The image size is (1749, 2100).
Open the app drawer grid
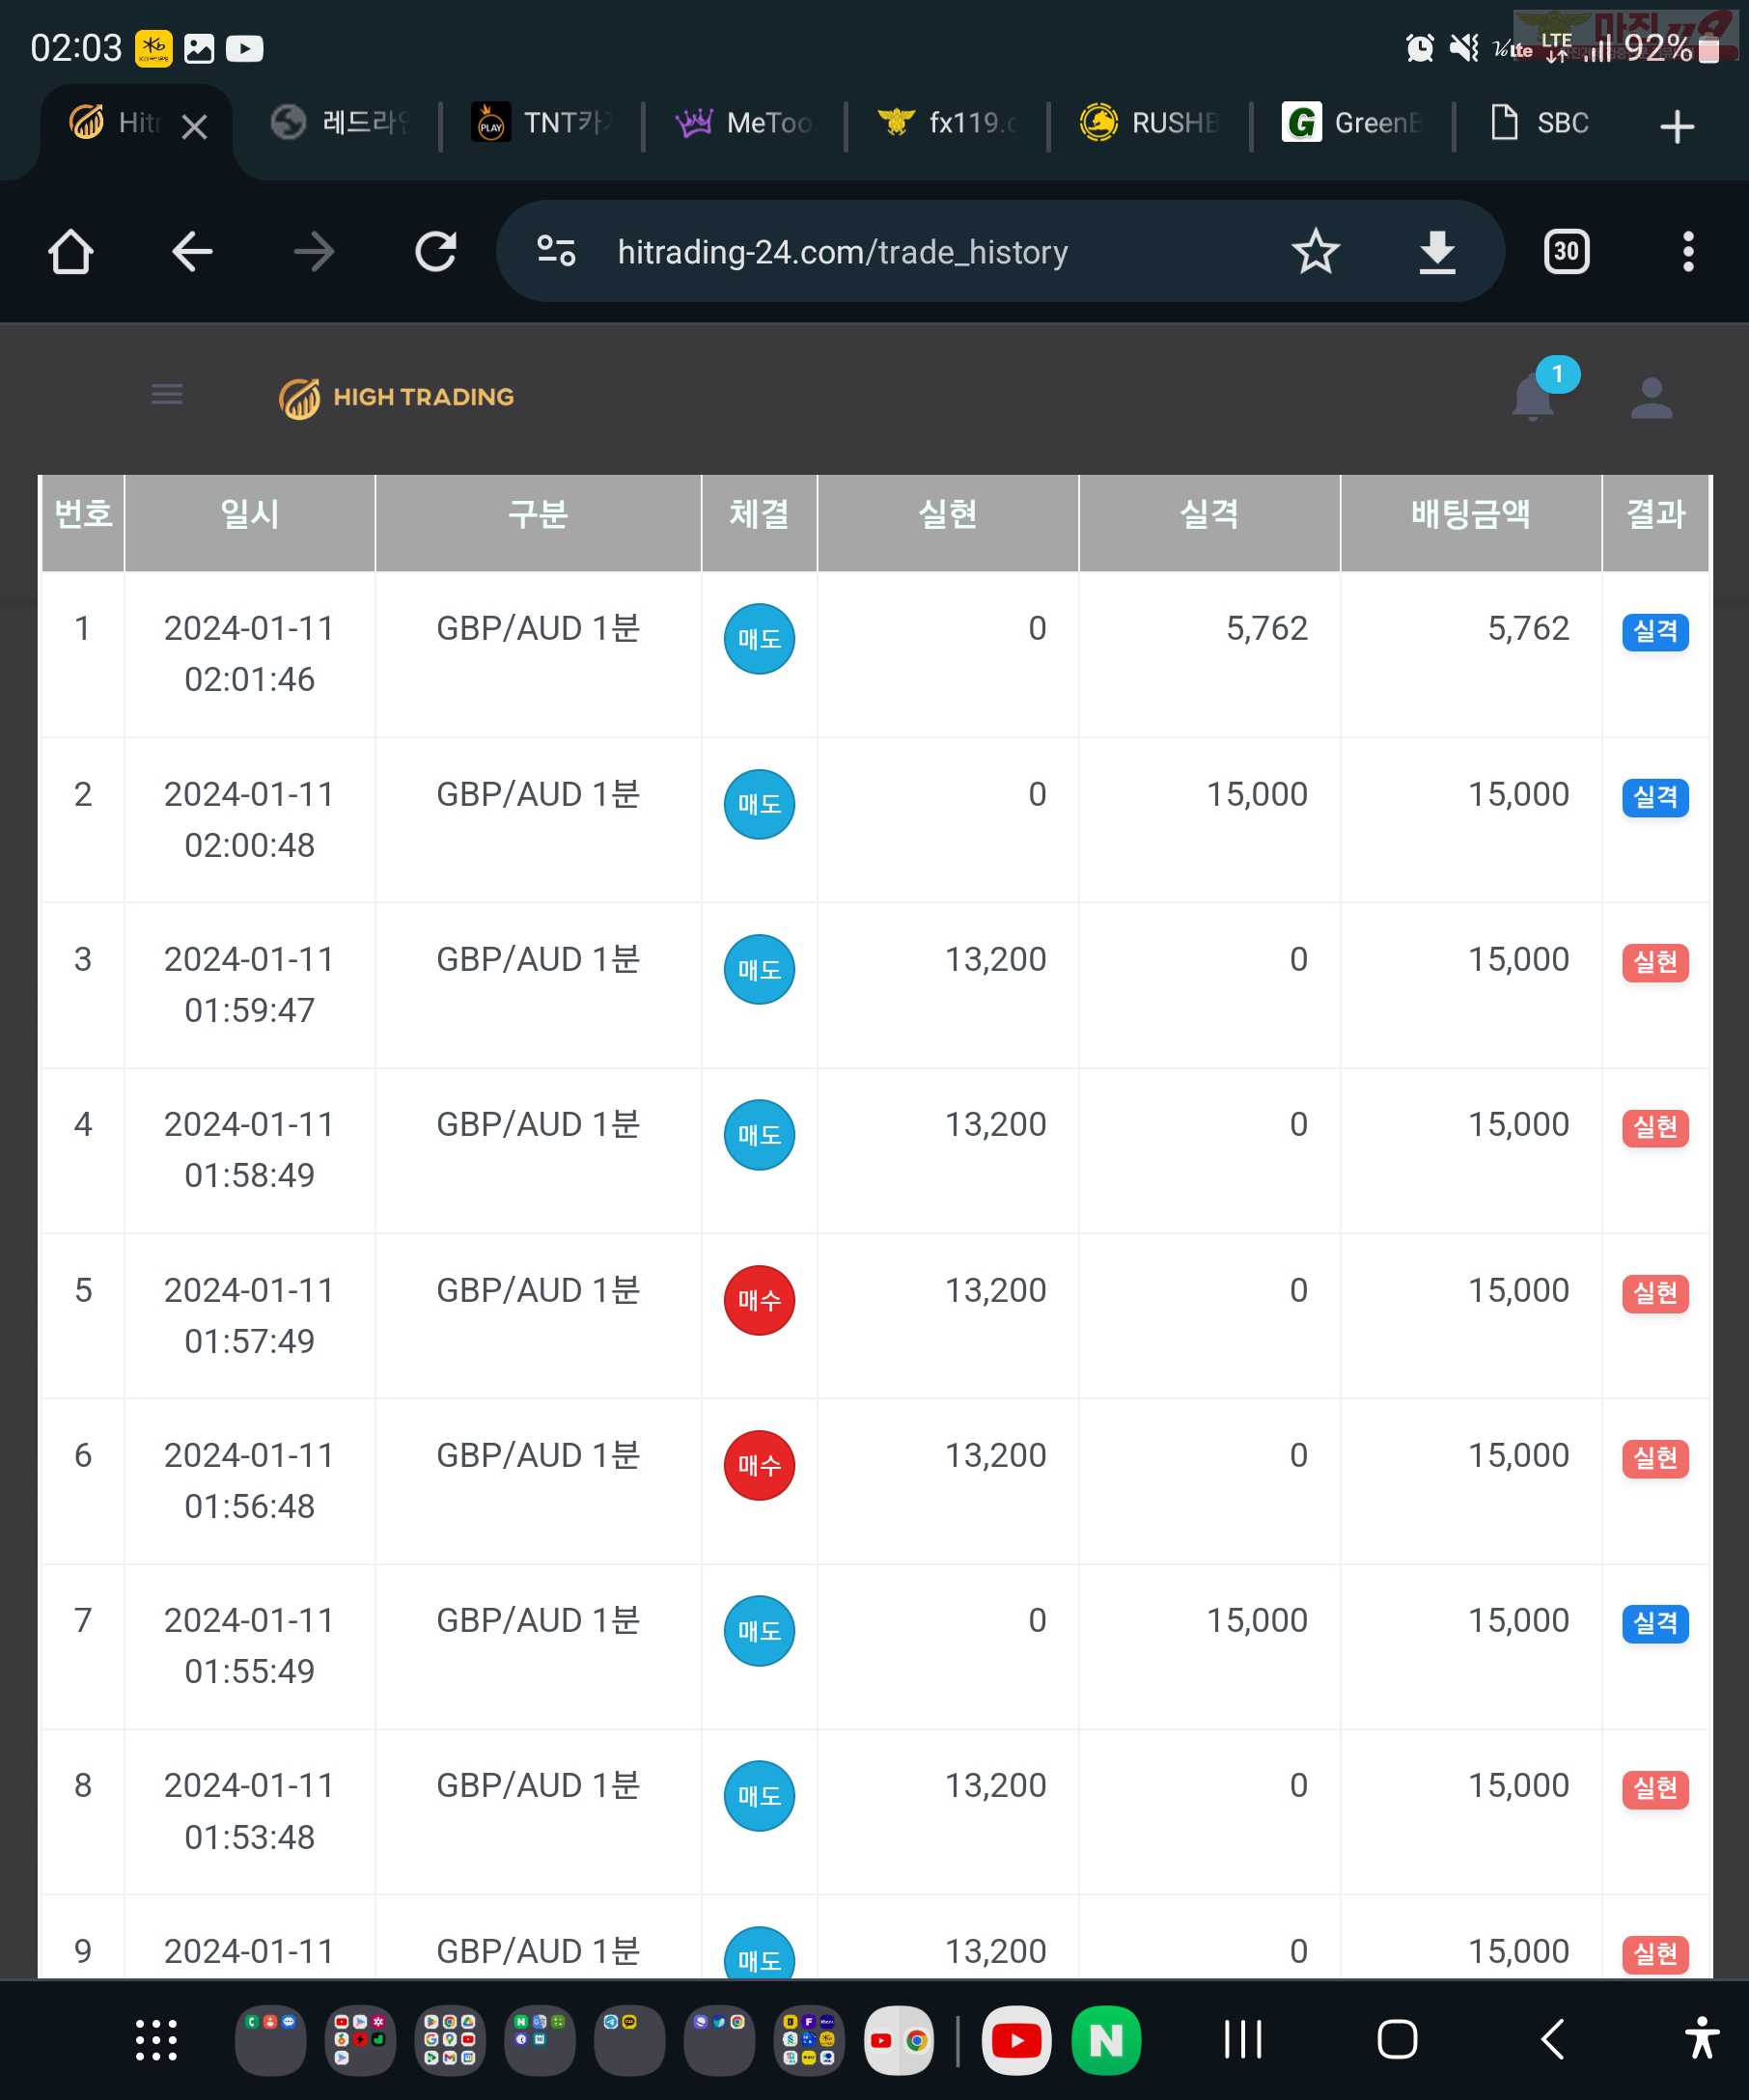tap(156, 2040)
